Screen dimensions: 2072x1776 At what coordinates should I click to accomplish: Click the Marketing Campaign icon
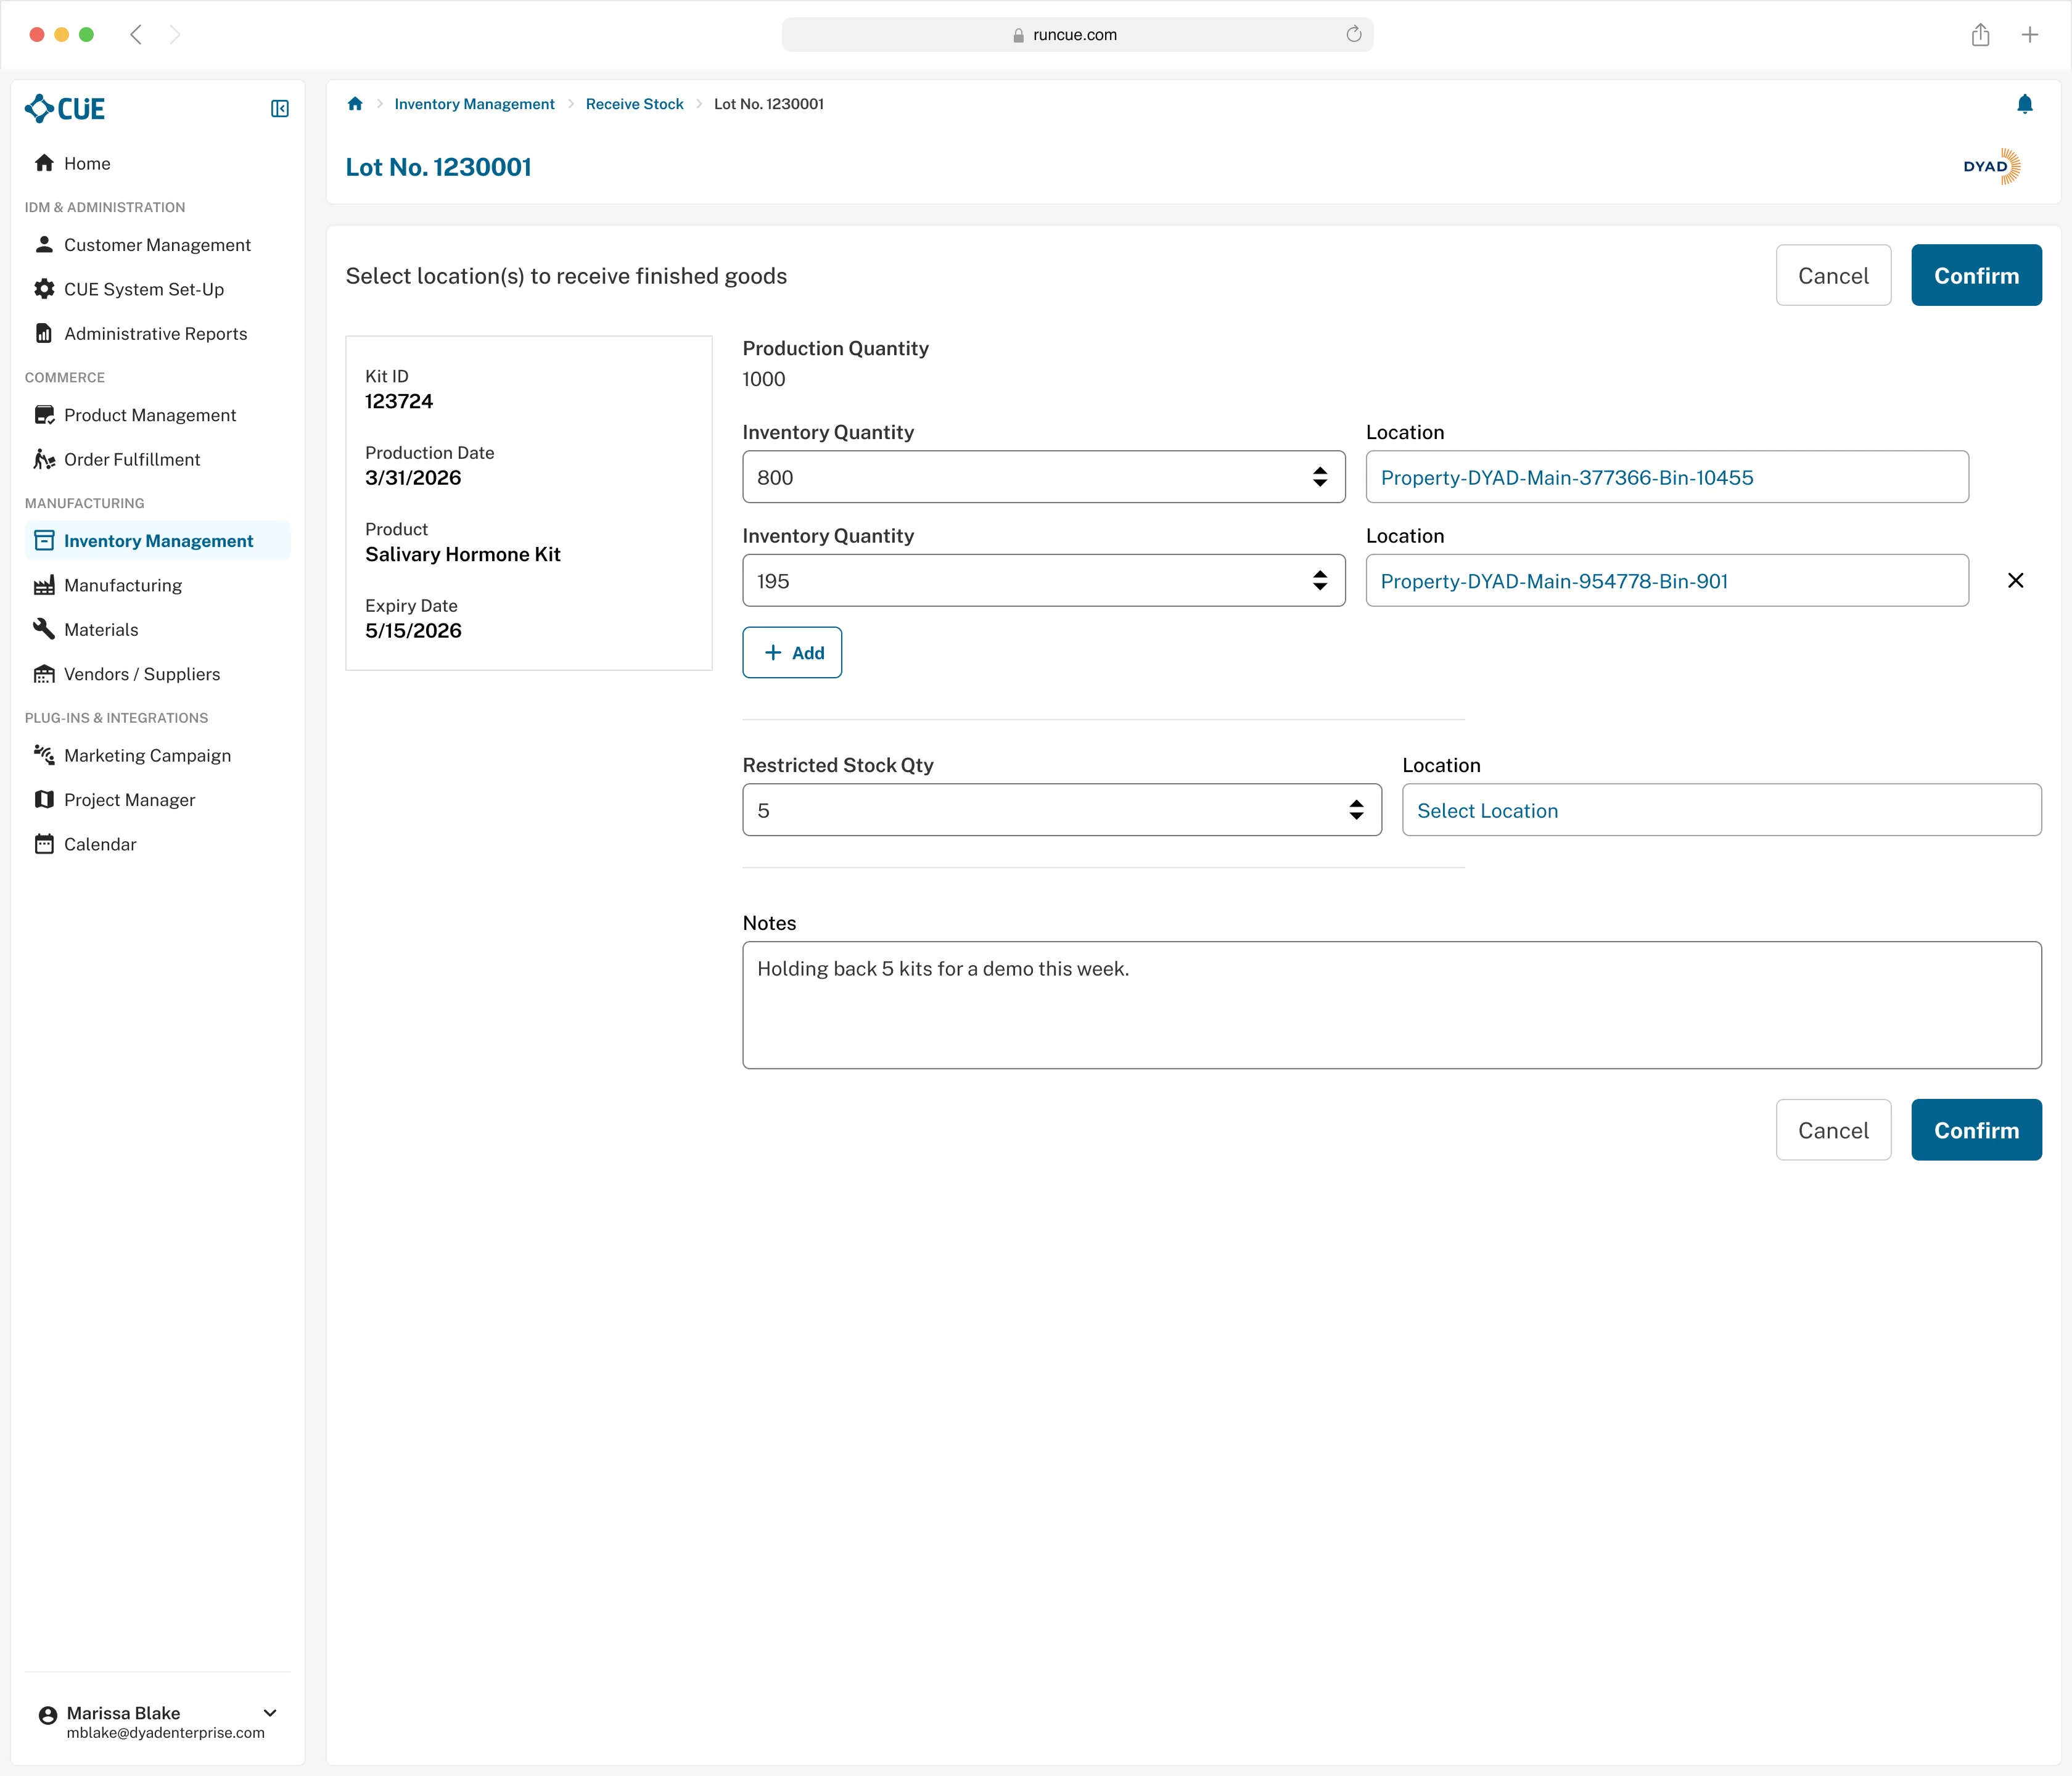click(44, 755)
